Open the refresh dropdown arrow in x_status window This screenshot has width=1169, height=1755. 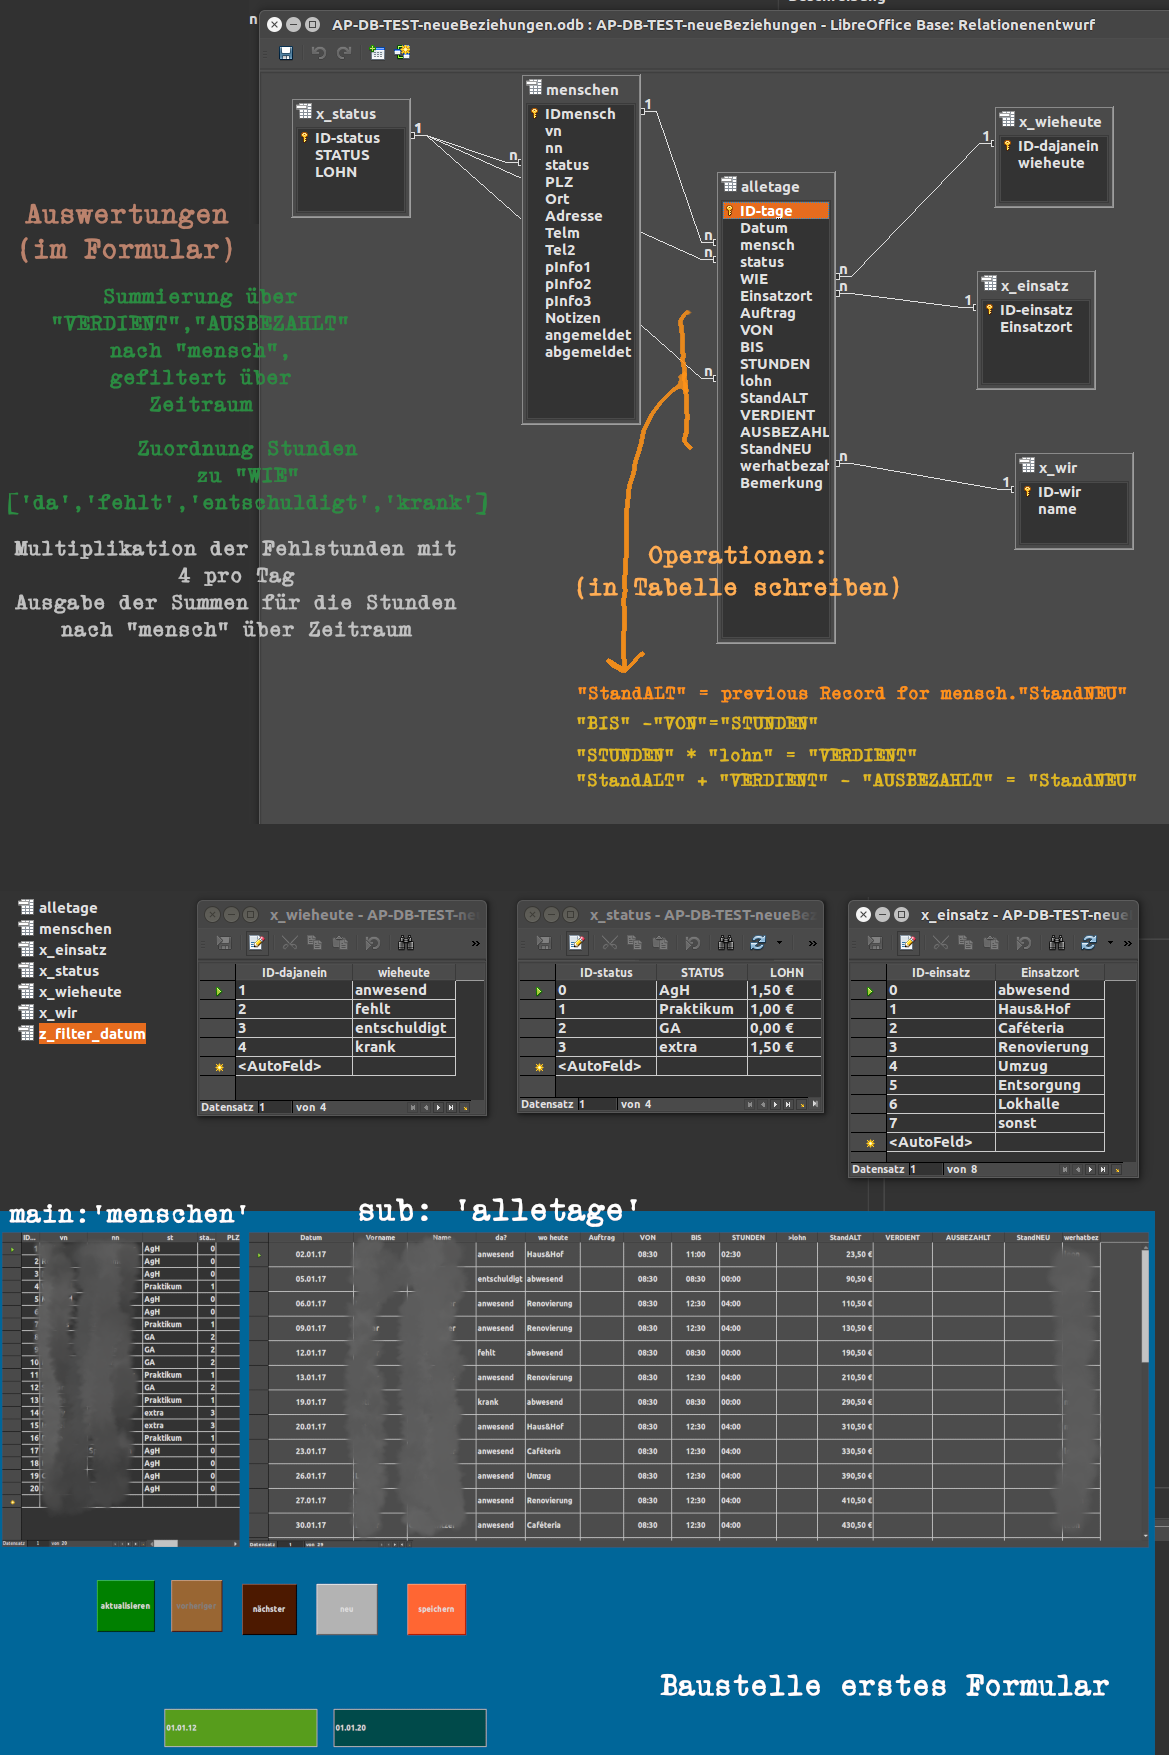click(779, 942)
